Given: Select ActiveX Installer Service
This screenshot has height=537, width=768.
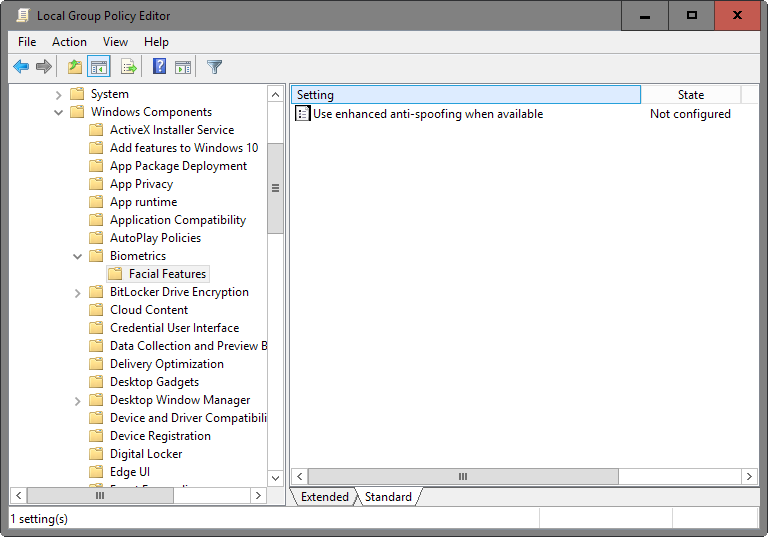Looking at the screenshot, I should click(172, 130).
